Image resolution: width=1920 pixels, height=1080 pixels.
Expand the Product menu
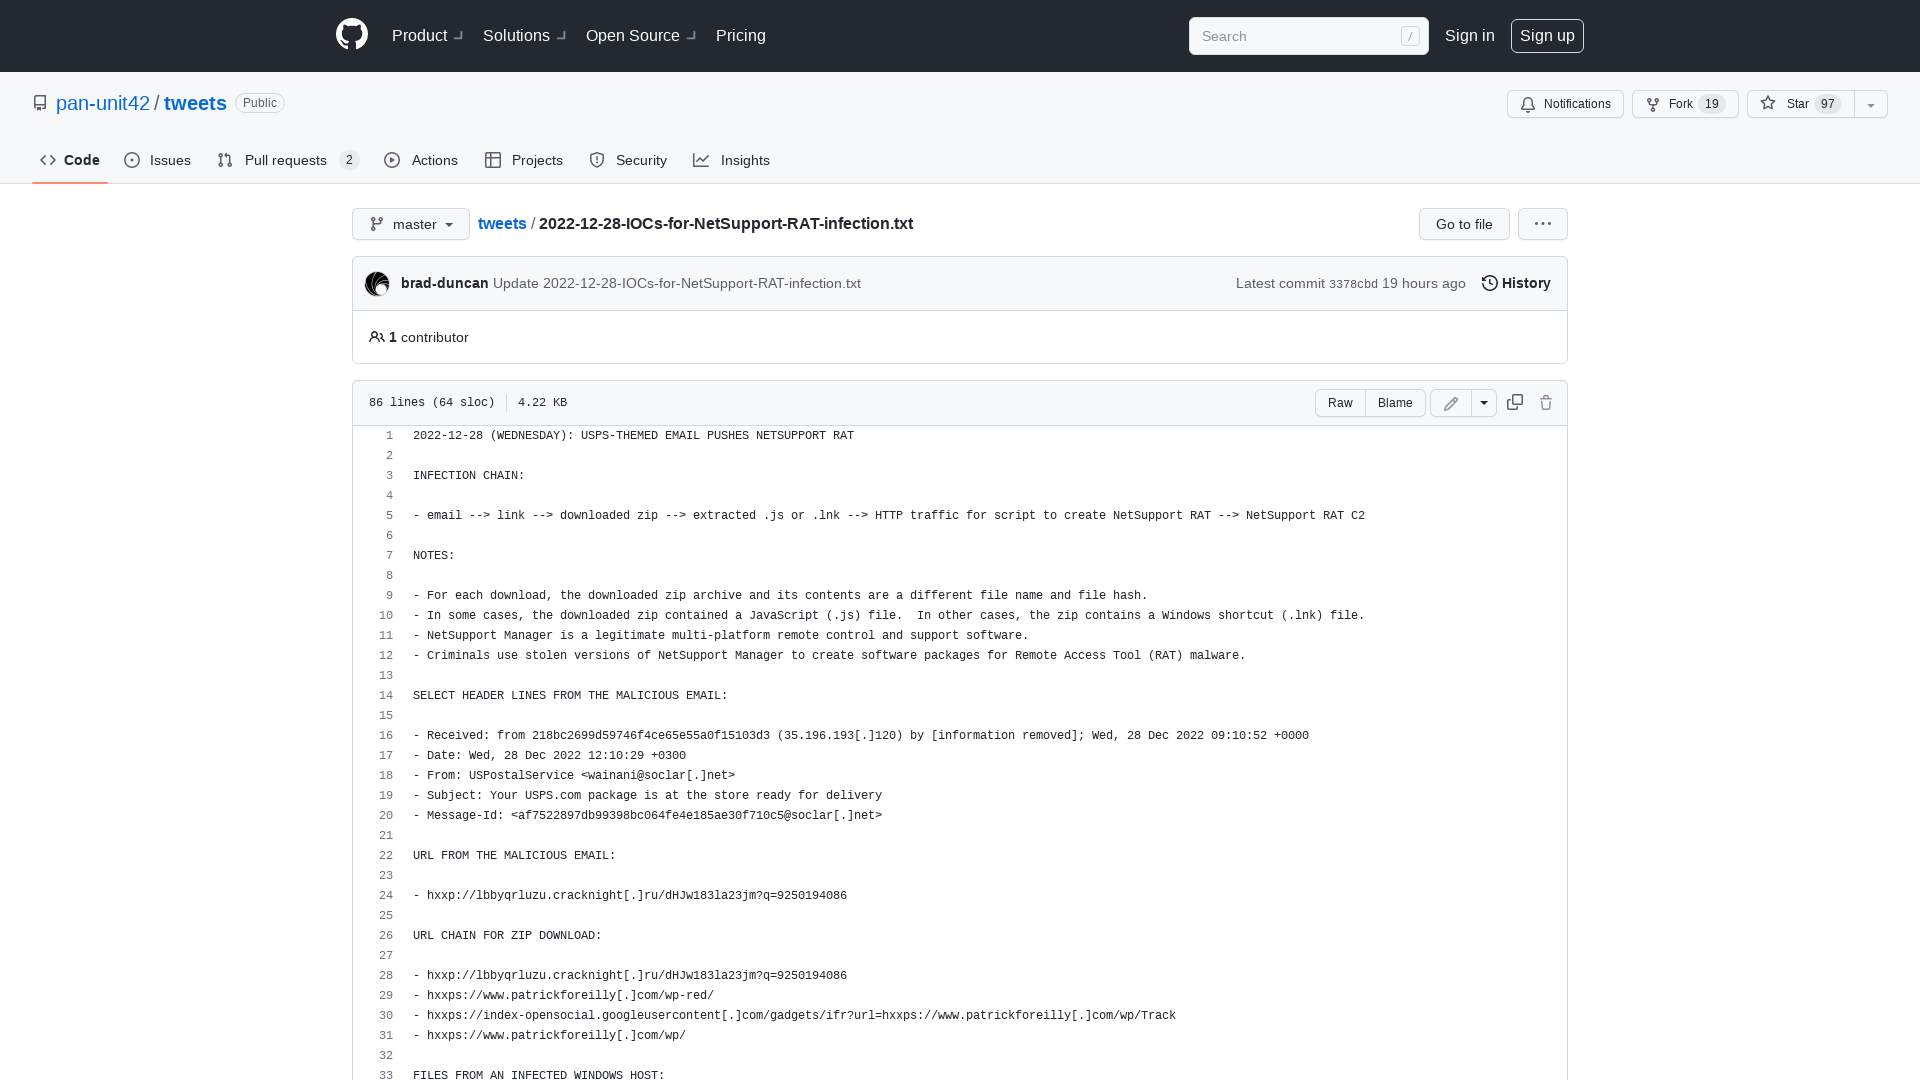pos(427,35)
